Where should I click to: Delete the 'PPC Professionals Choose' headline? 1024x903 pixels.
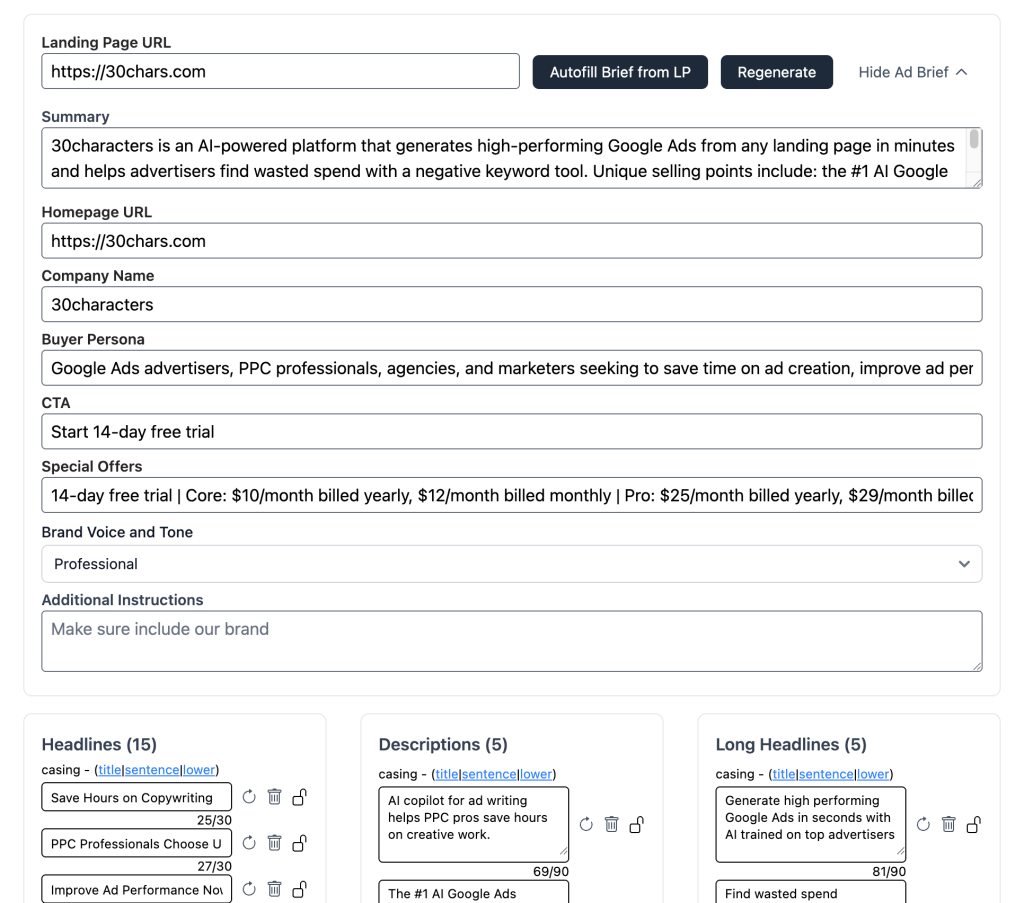[x=274, y=843]
